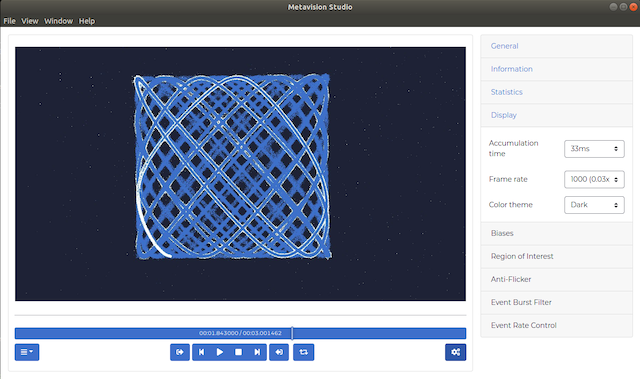This screenshot has height=379, width=640.
Task: Stop the playback
Action: point(238,352)
